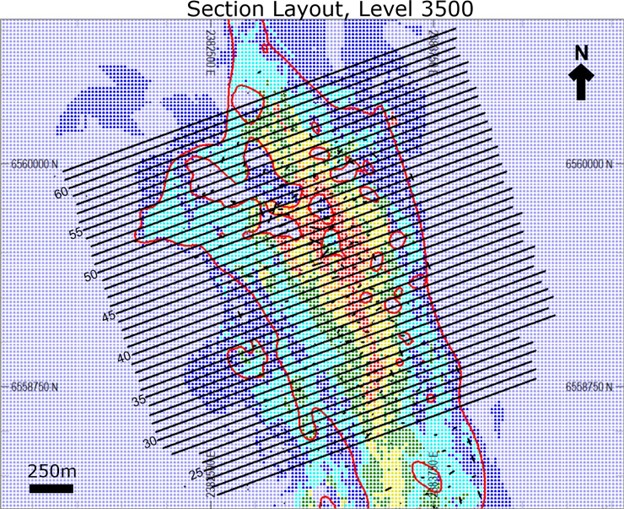
Task: Click left '6560000 N' northing label
Action: pyautogui.click(x=34, y=164)
